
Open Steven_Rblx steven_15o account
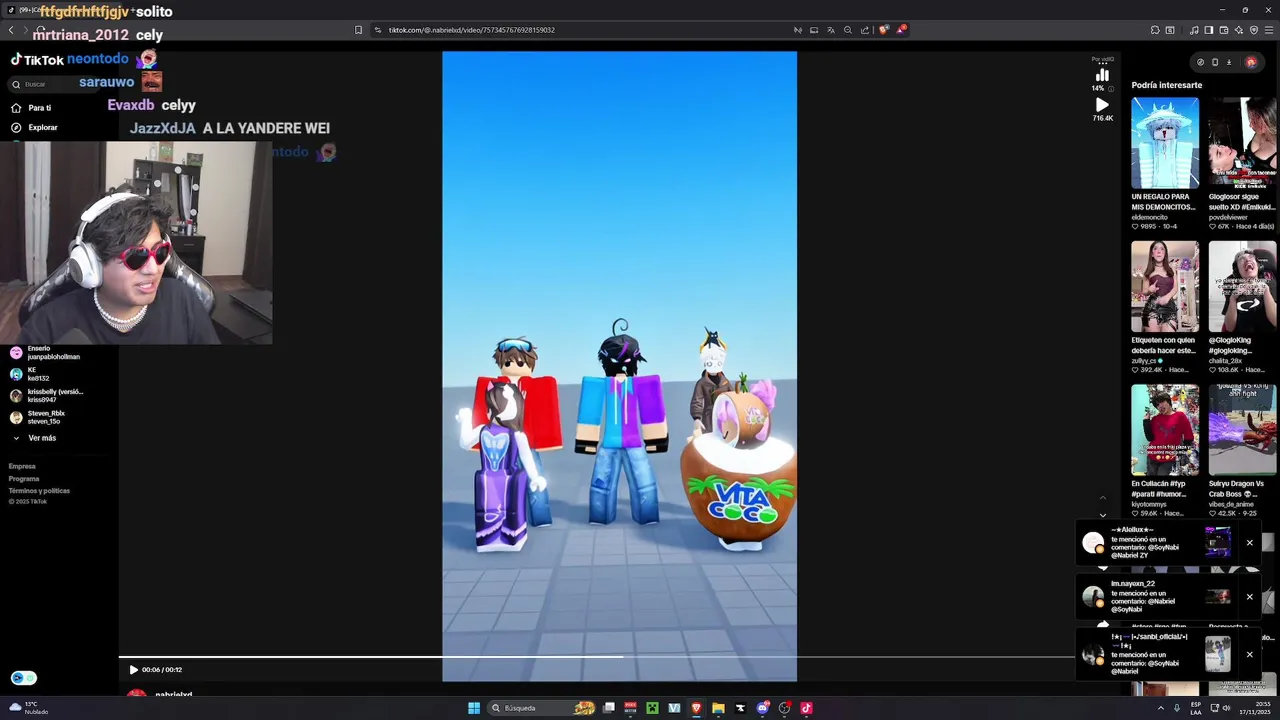point(38,417)
